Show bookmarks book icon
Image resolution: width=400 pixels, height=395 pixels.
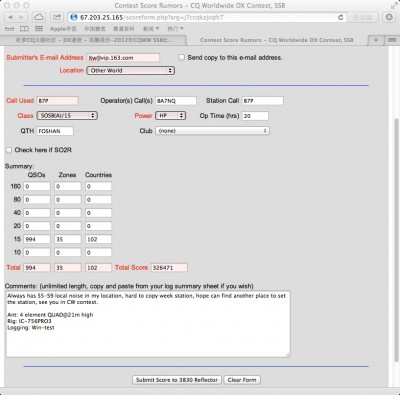point(24,29)
